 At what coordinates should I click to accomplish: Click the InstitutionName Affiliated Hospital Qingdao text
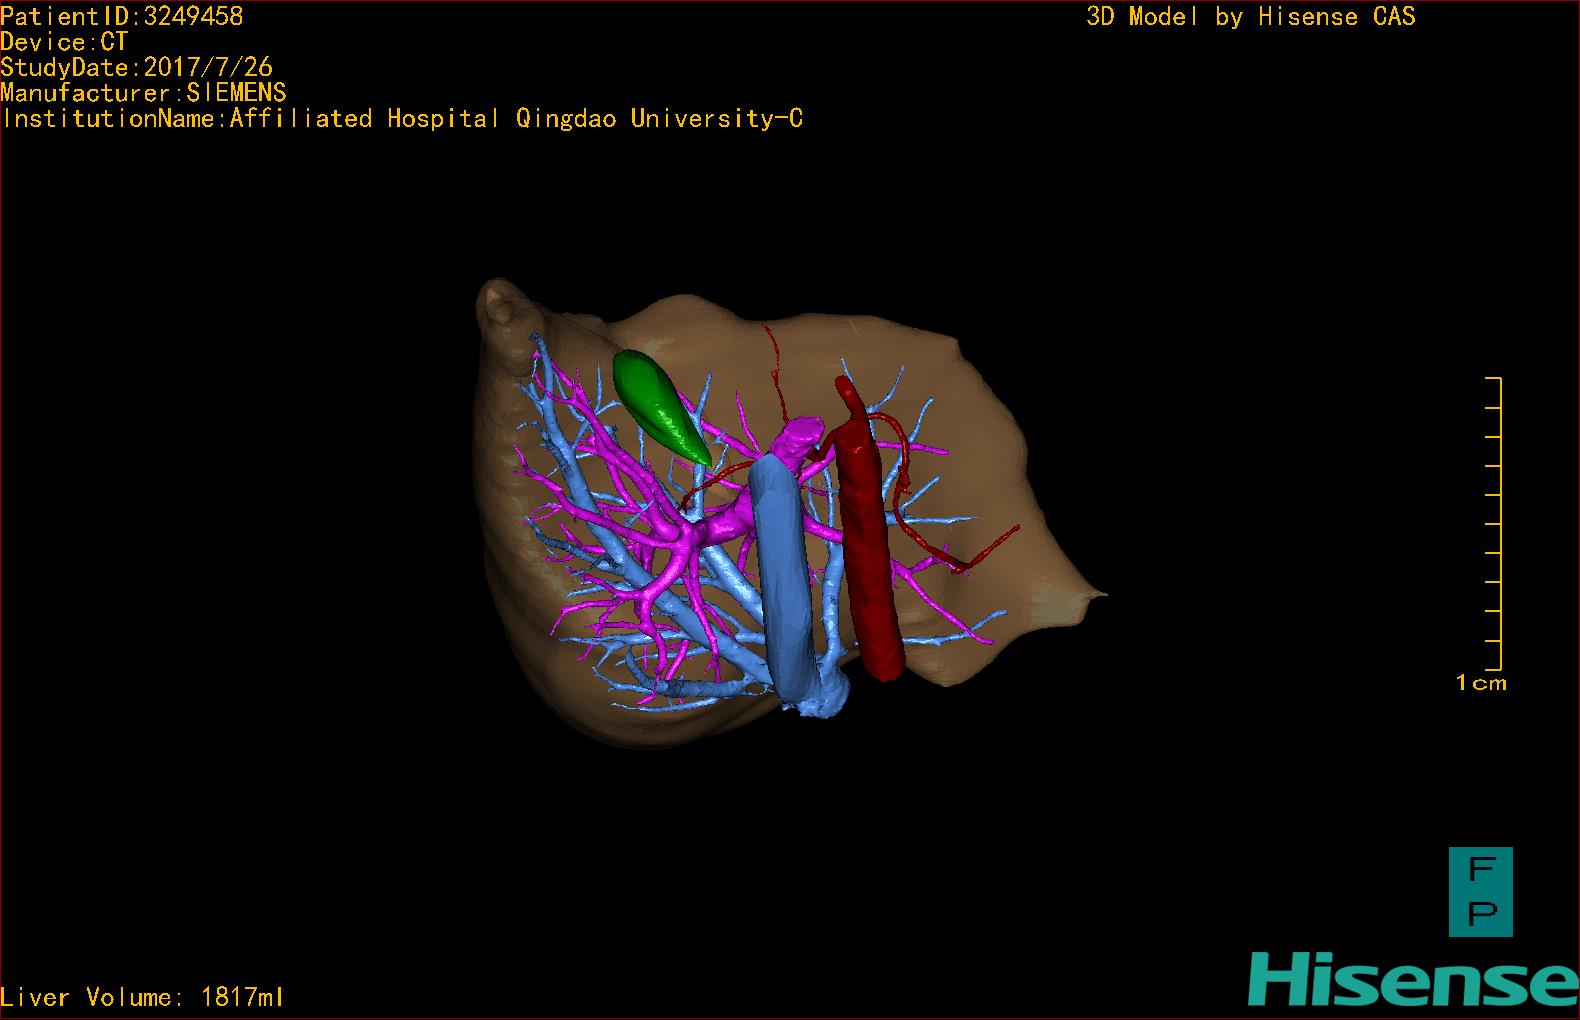click(x=402, y=119)
